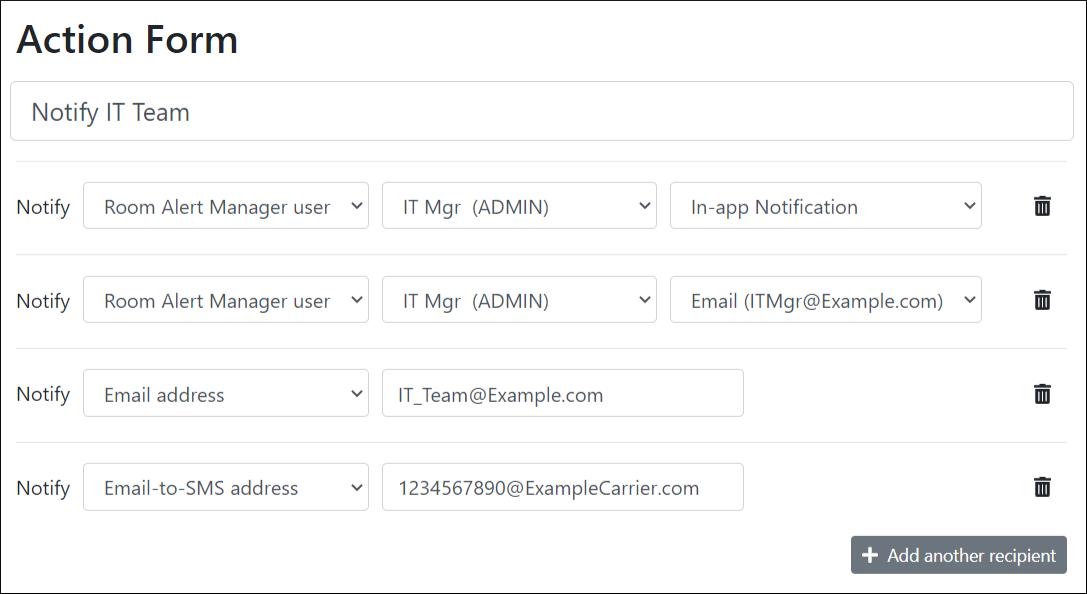1087x594 pixels.
Task: Expand the Email (ITMgr@Example.com) method dropdown
Action: (825, 300)
